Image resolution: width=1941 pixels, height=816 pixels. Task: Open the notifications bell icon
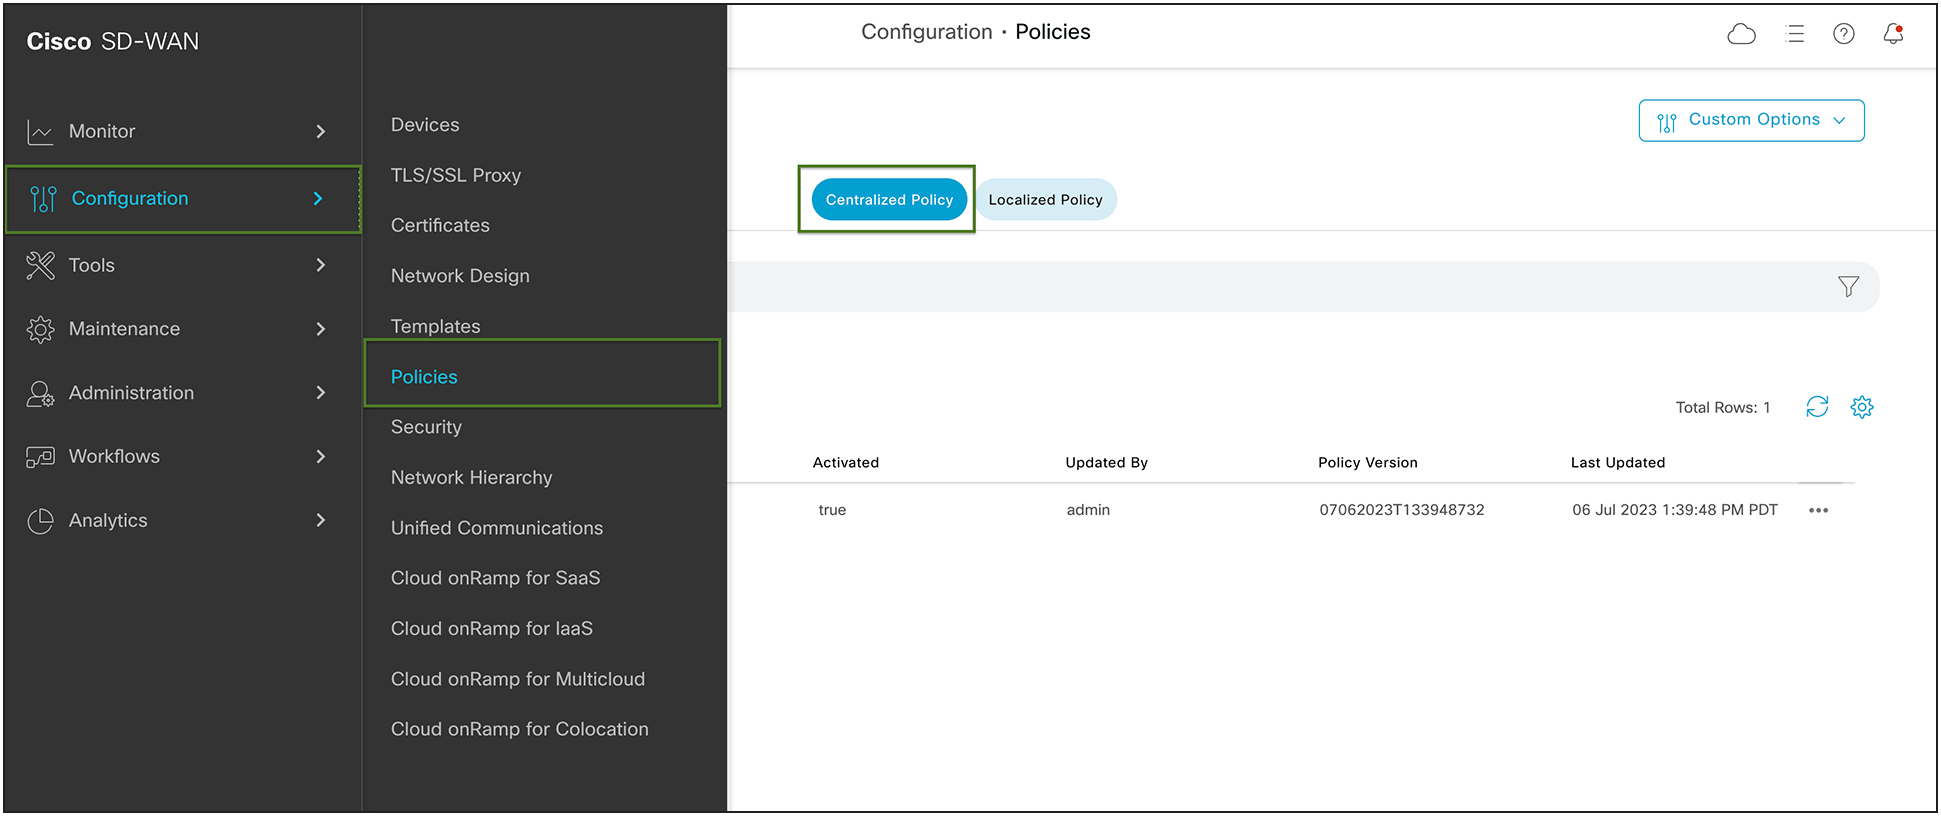1893,34
